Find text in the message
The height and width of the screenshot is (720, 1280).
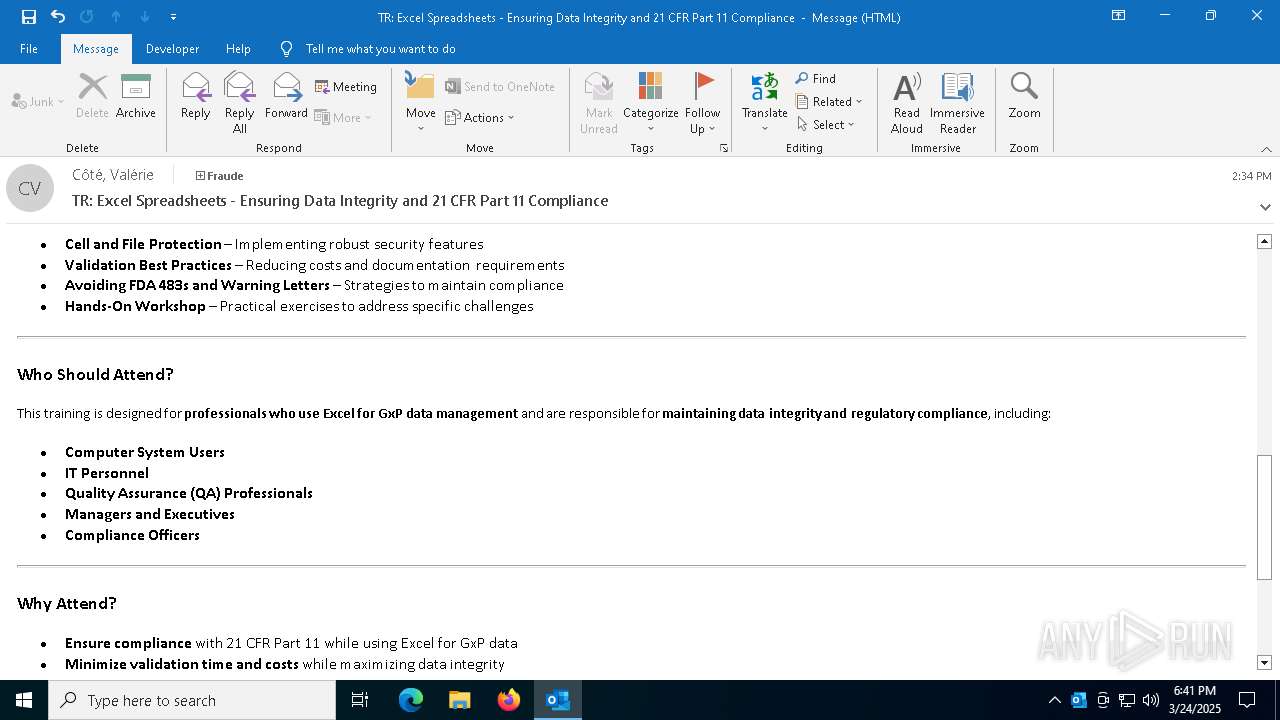coord(816,79)
